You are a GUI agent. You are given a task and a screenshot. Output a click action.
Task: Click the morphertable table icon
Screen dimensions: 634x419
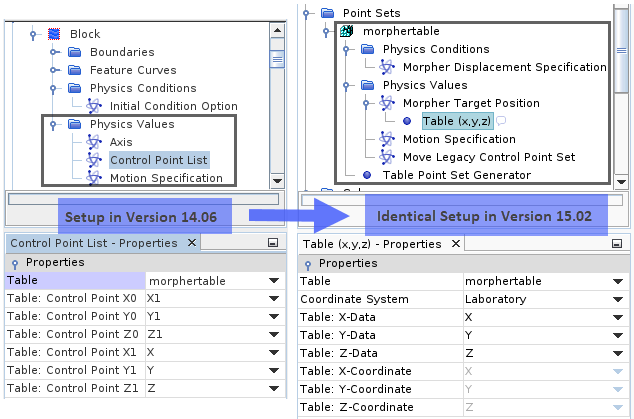[347, 31]
